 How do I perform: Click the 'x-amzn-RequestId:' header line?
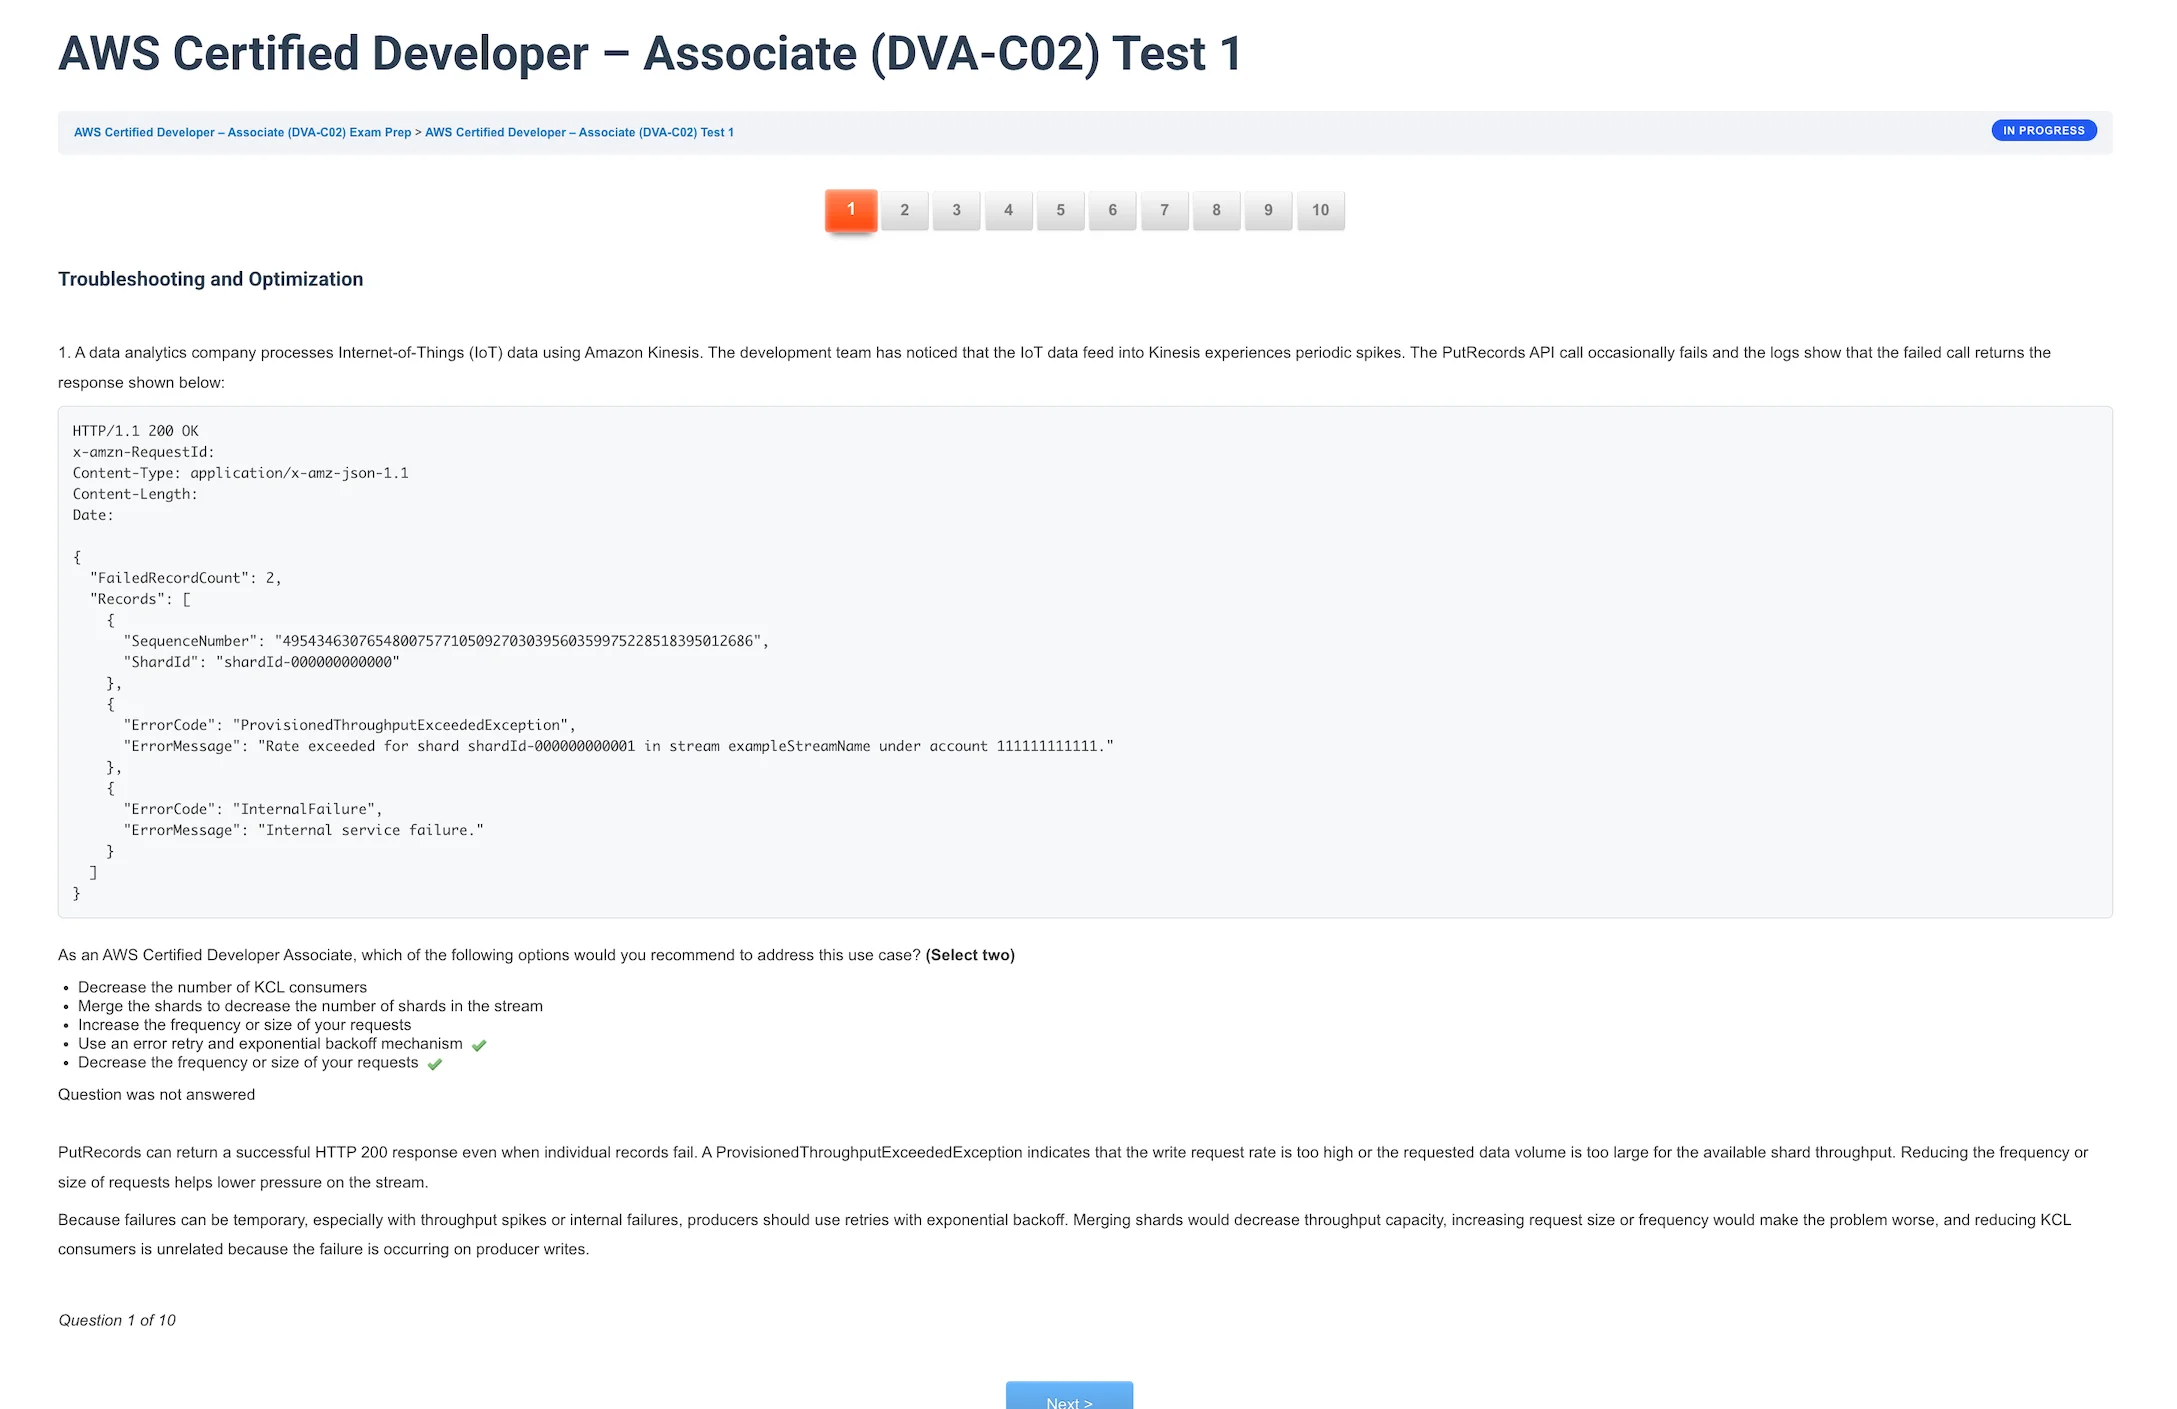(x=143, y=452)
